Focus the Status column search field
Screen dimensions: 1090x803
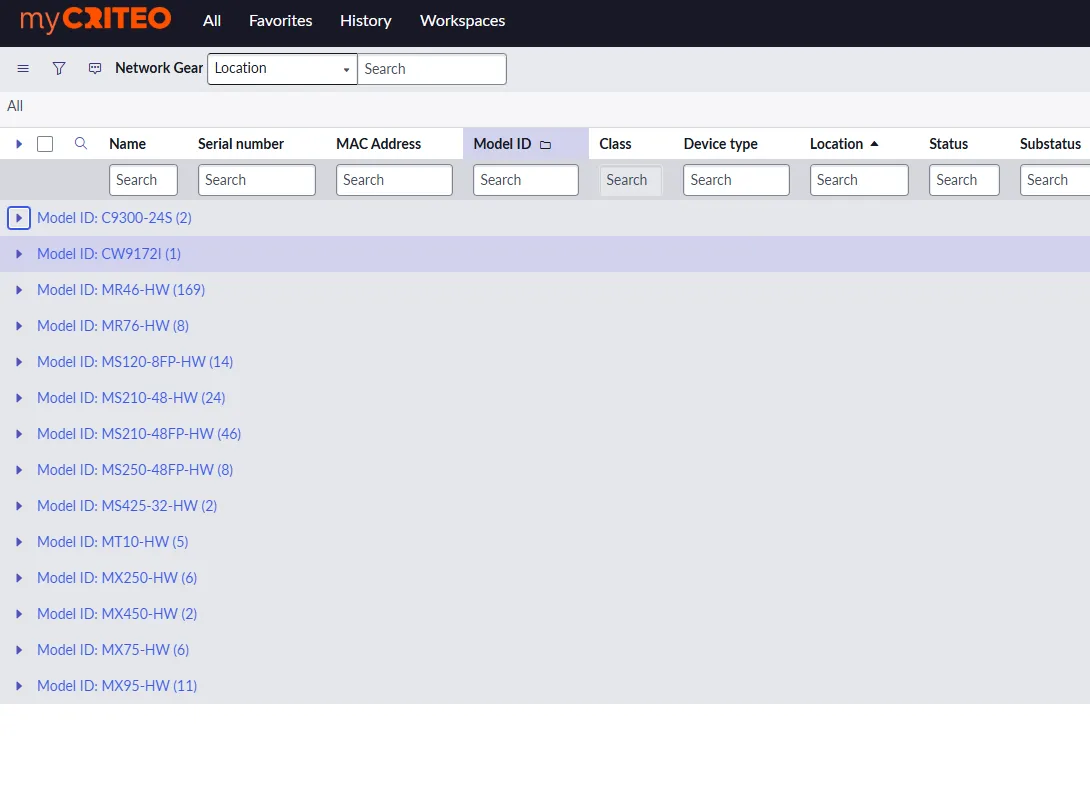click(x=964, y=180)
